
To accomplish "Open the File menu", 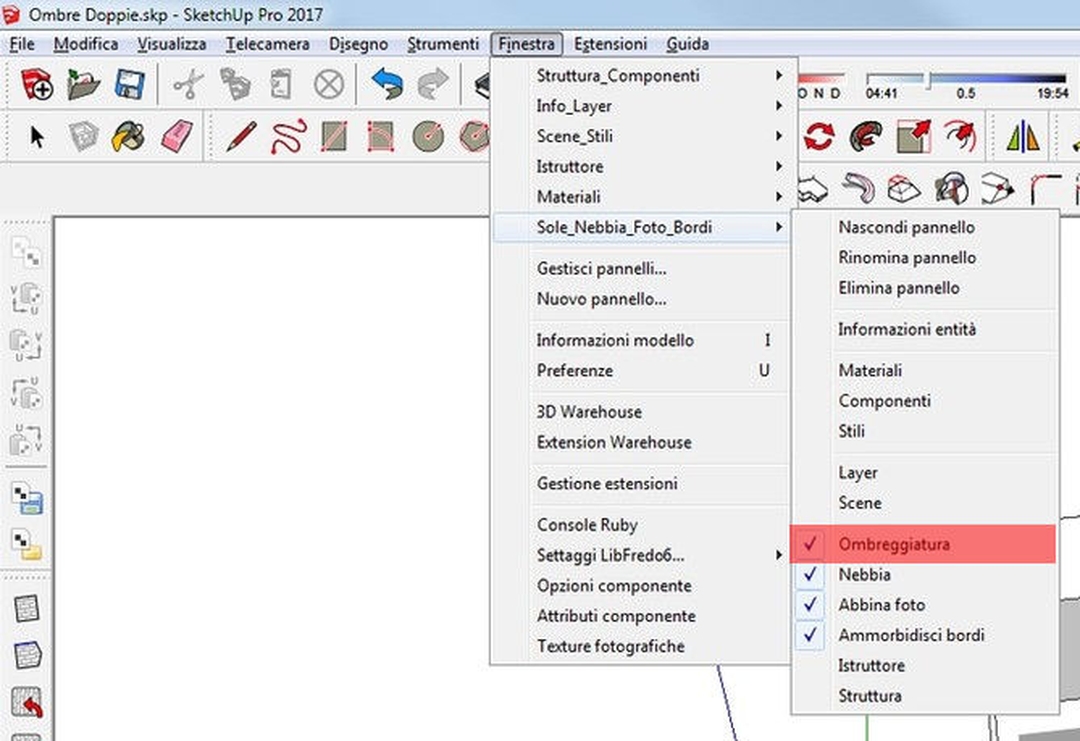I will pos(22,44).
